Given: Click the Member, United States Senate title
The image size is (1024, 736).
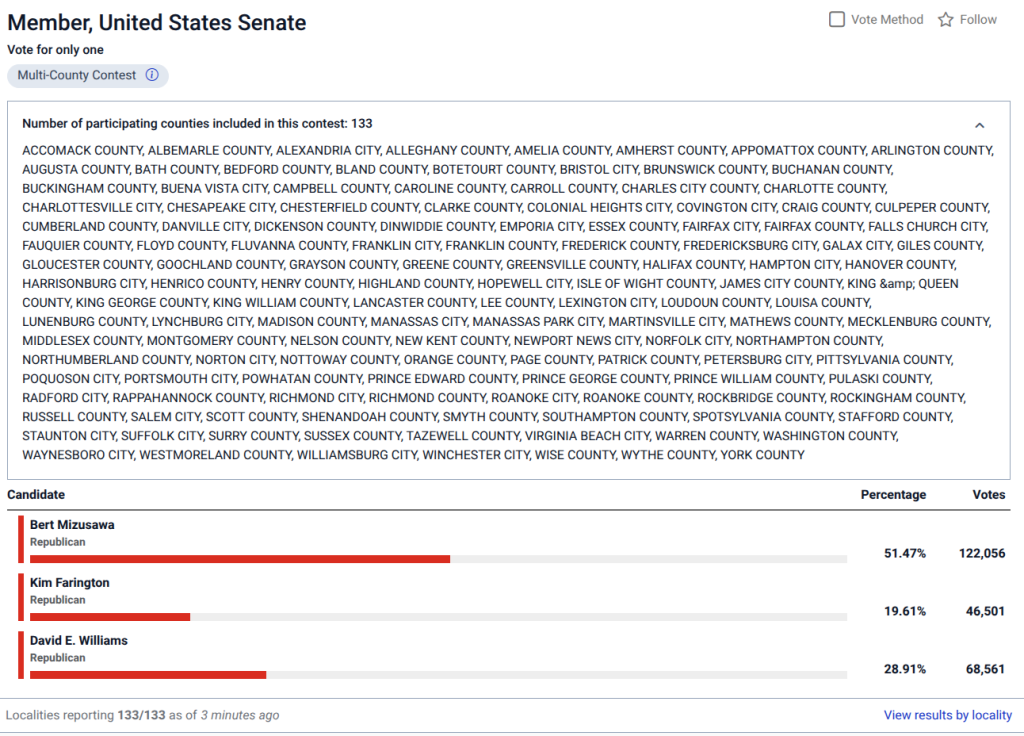Looking at the screenshot, I should pyautogui.click(x=157, y=23).
